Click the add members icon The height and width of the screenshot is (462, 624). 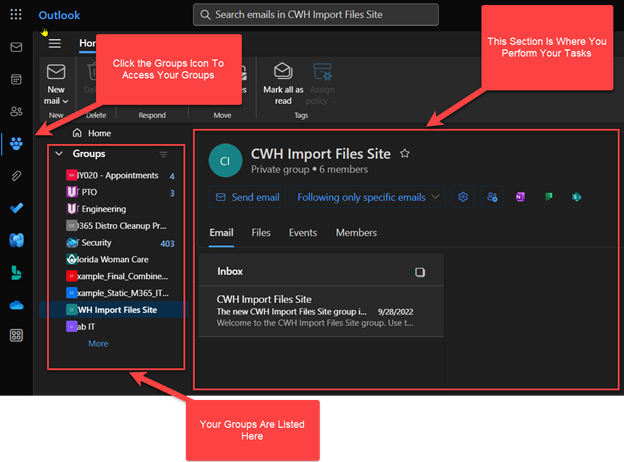click(x=492, y=197)
